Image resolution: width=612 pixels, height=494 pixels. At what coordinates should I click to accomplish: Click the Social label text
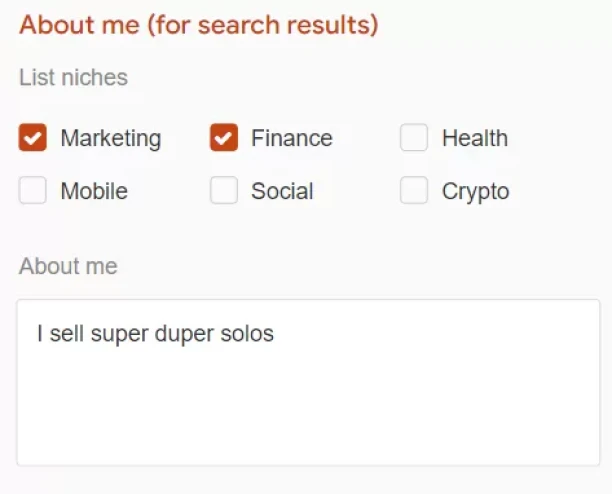coord(282,191)
